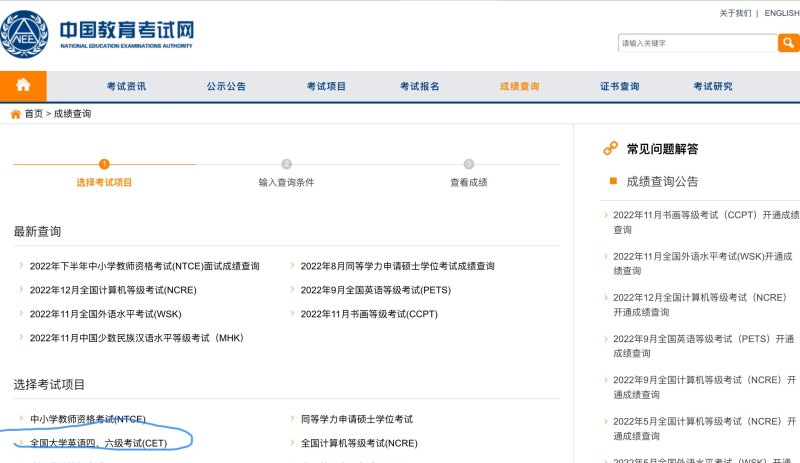Screen dimensions: 800x463
Task: Click 首页 in the breadcrumb
Action: click(34, 114)
